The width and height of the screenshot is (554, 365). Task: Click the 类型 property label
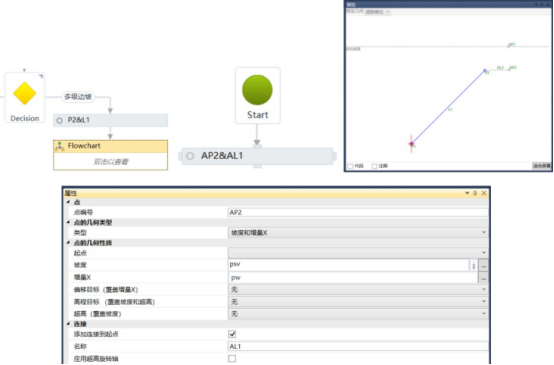coord(80,232)
